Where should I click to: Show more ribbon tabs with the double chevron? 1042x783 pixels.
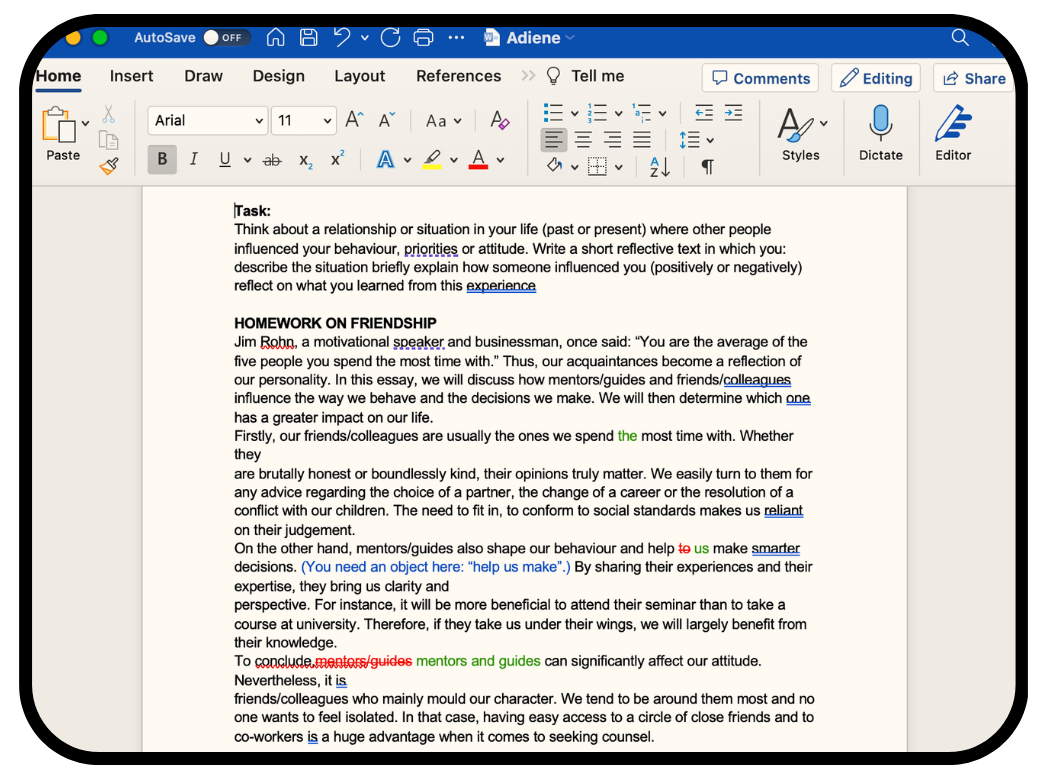point(528,76)
